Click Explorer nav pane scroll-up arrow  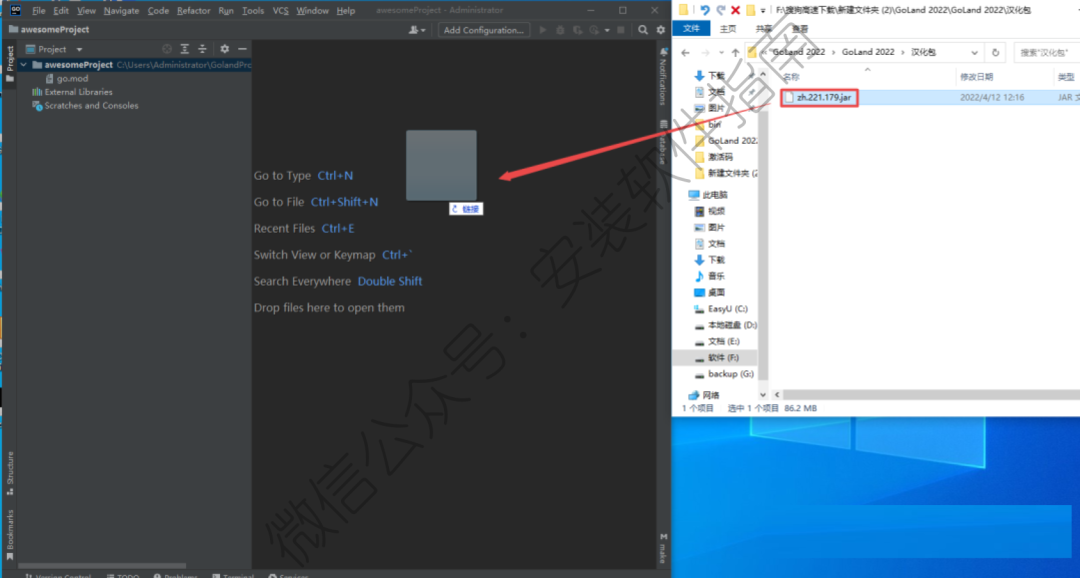point(762,74)
